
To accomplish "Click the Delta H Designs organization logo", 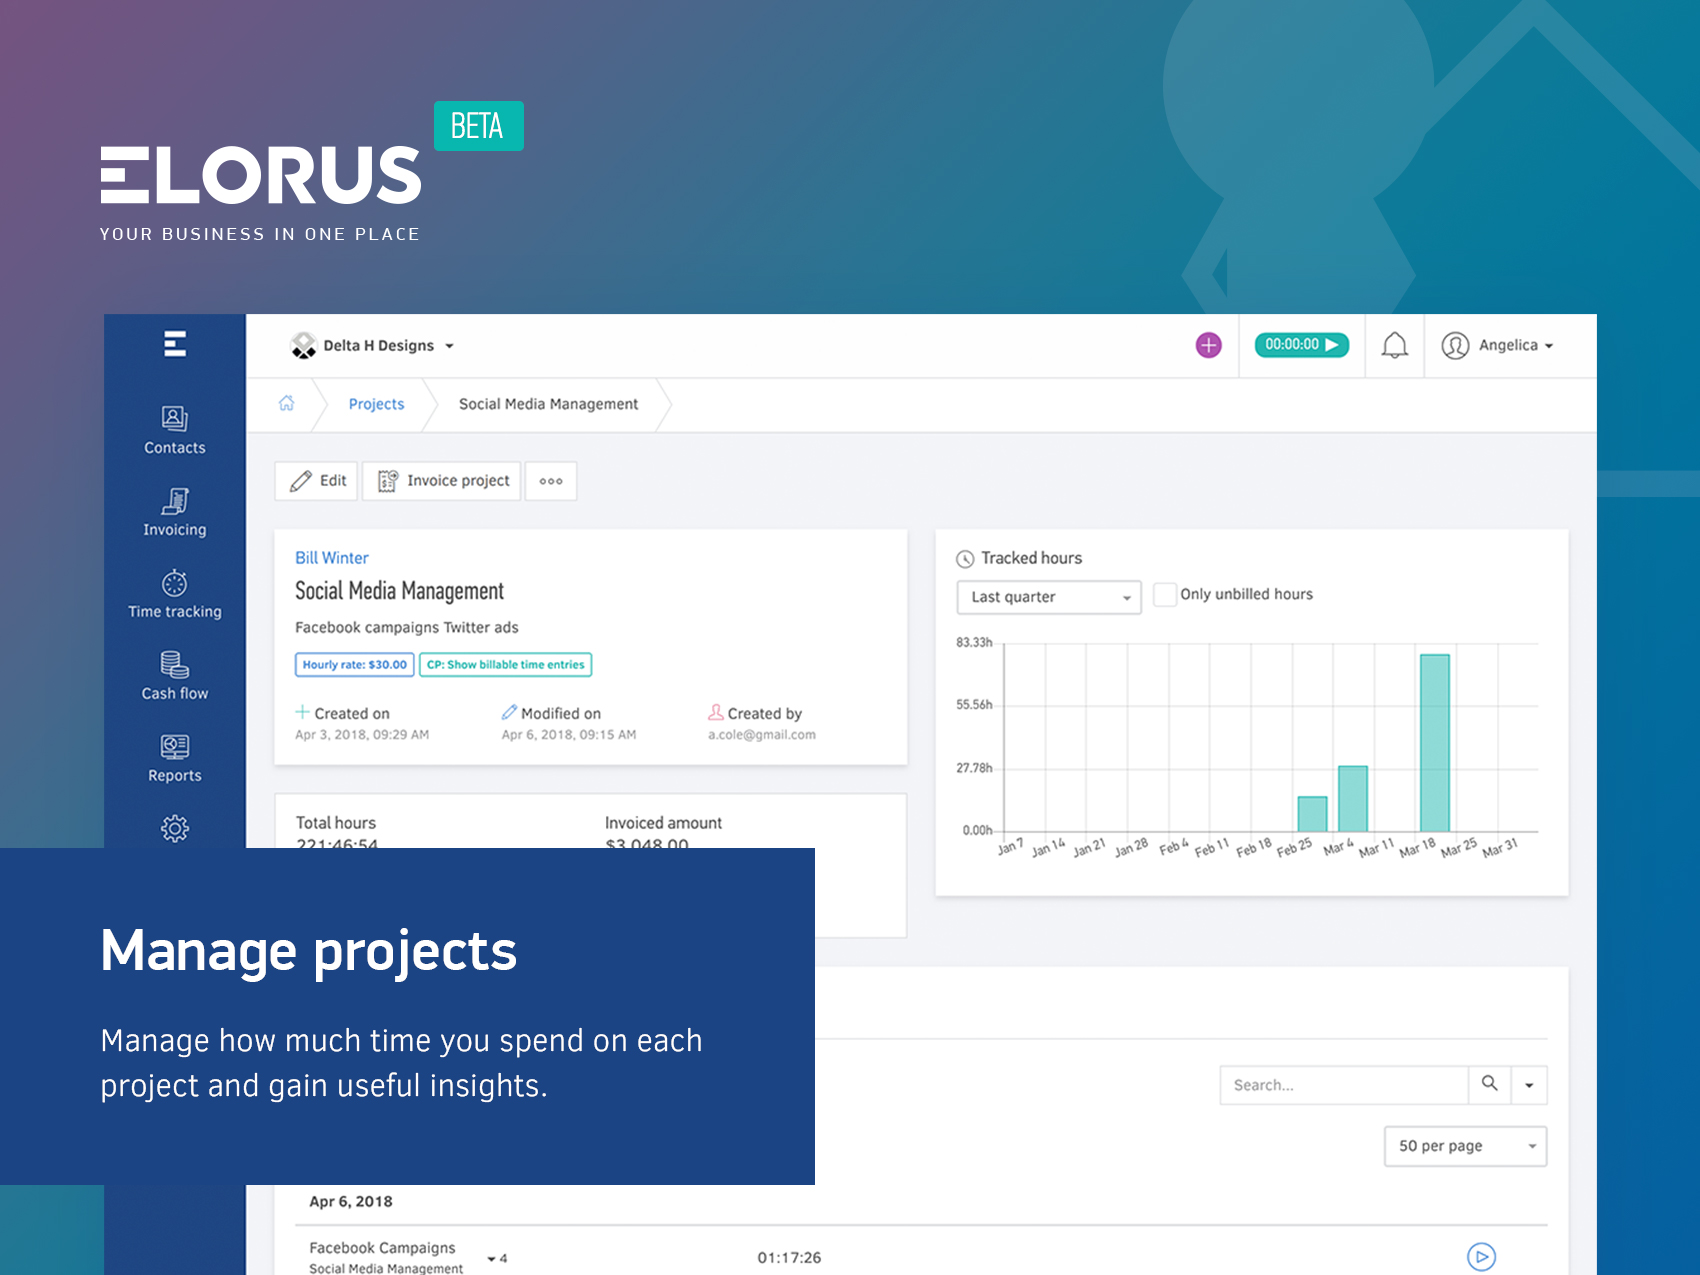I will [x=303, y=346].
